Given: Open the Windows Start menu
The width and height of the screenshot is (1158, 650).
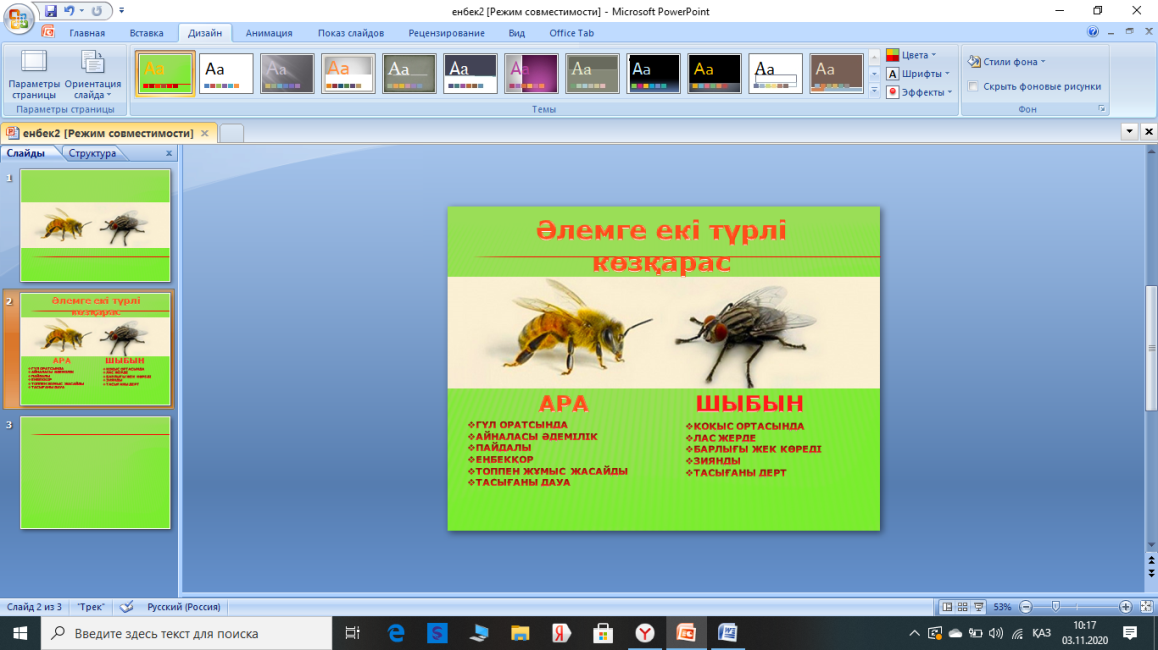Looking at the screenshot, I should point(20,633).
